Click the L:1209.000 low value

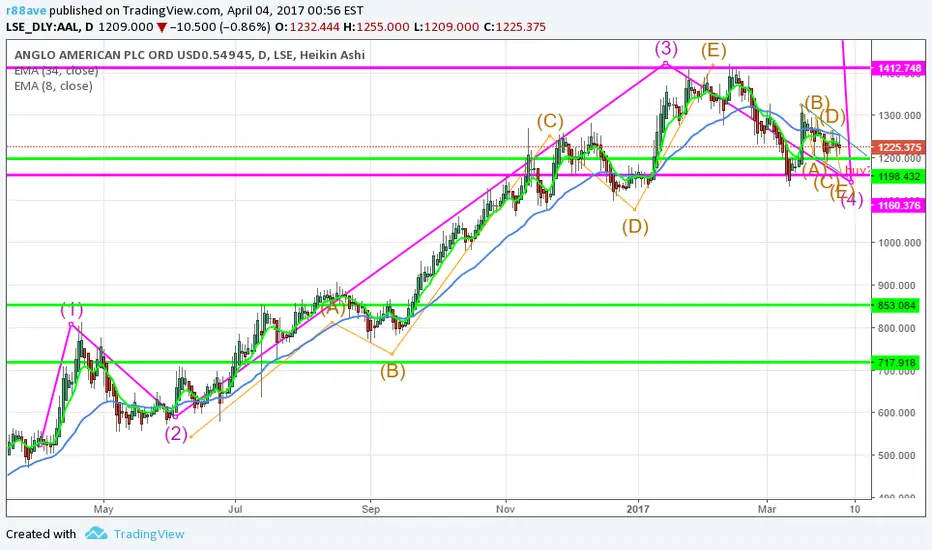[446, 27]
